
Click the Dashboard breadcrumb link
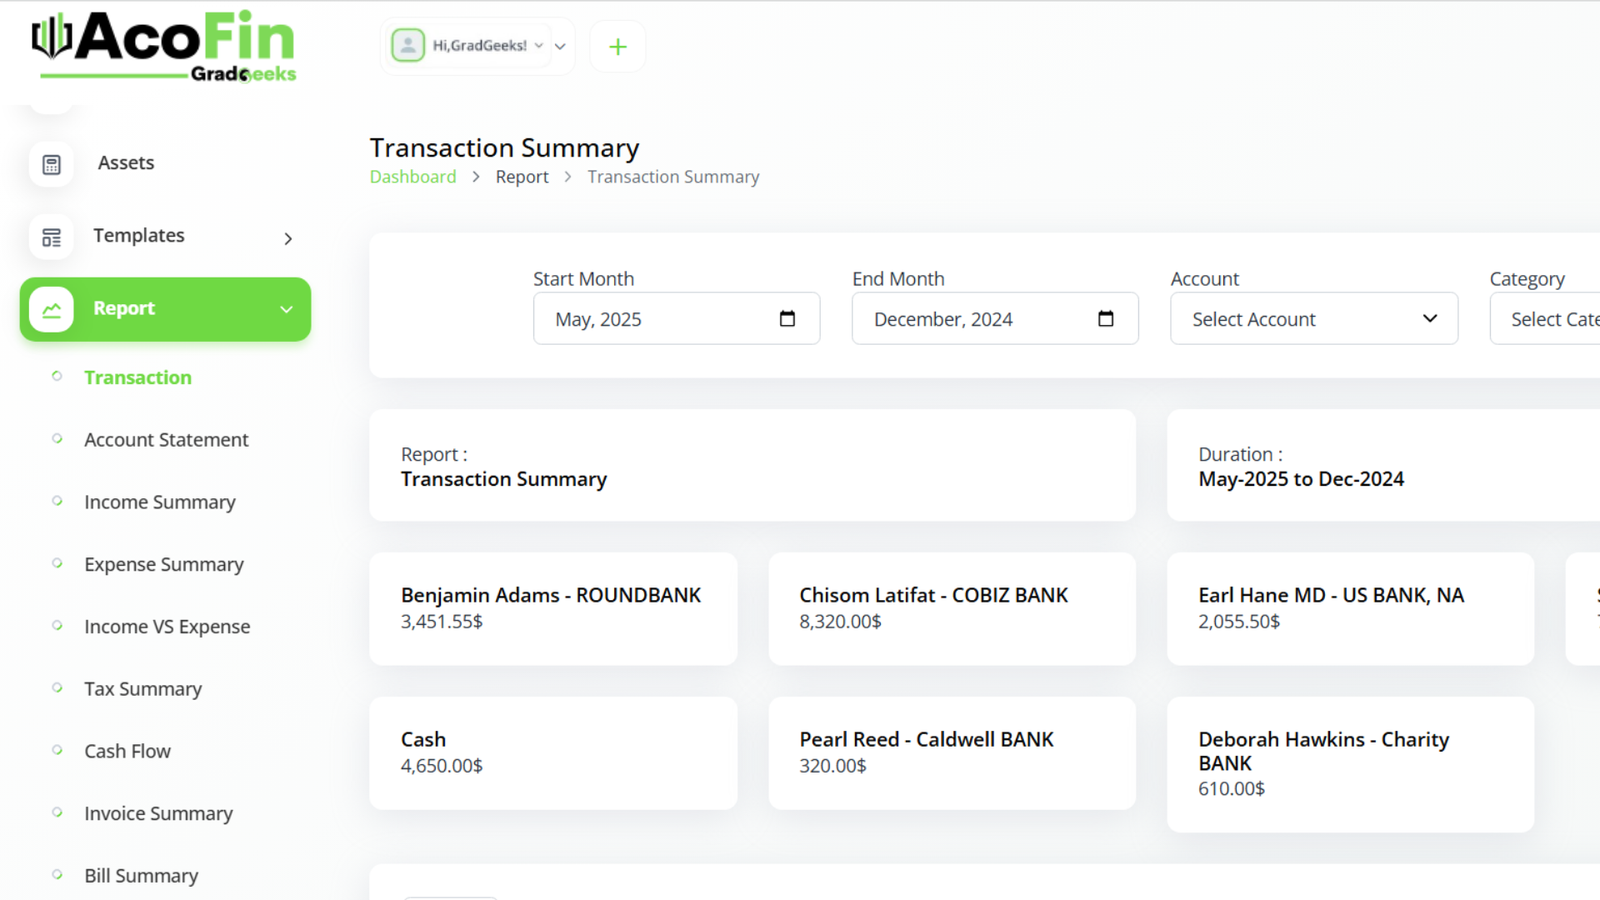pos(413,177)
